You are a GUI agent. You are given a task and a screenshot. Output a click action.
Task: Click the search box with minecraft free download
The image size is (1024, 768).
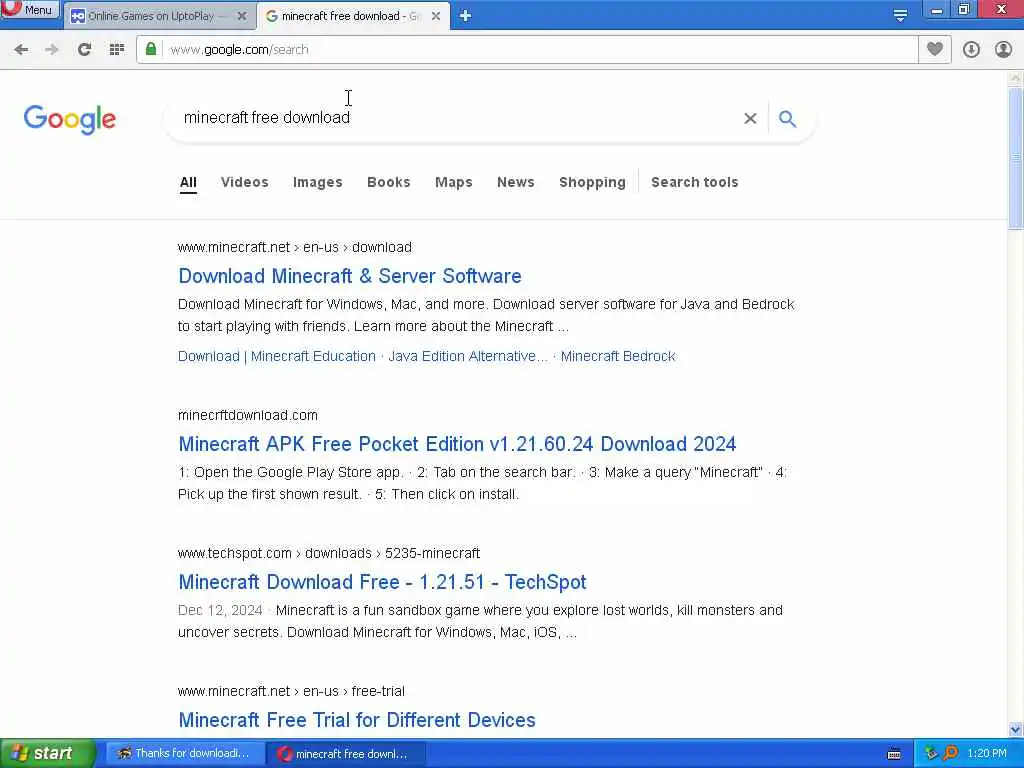point(457,118)
